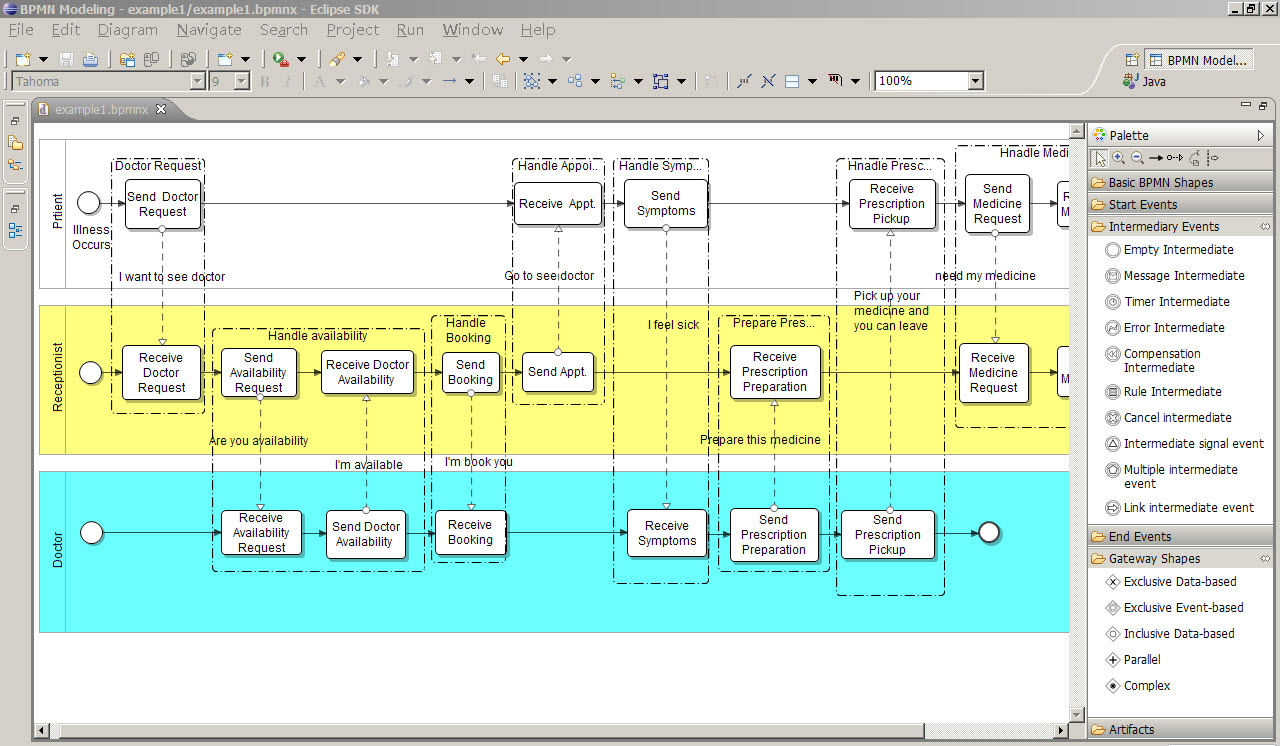This screenshot has width=1280, height=746.
Task: Select Cancel intermediate event in palette
Action: (x=1168, y=418)
